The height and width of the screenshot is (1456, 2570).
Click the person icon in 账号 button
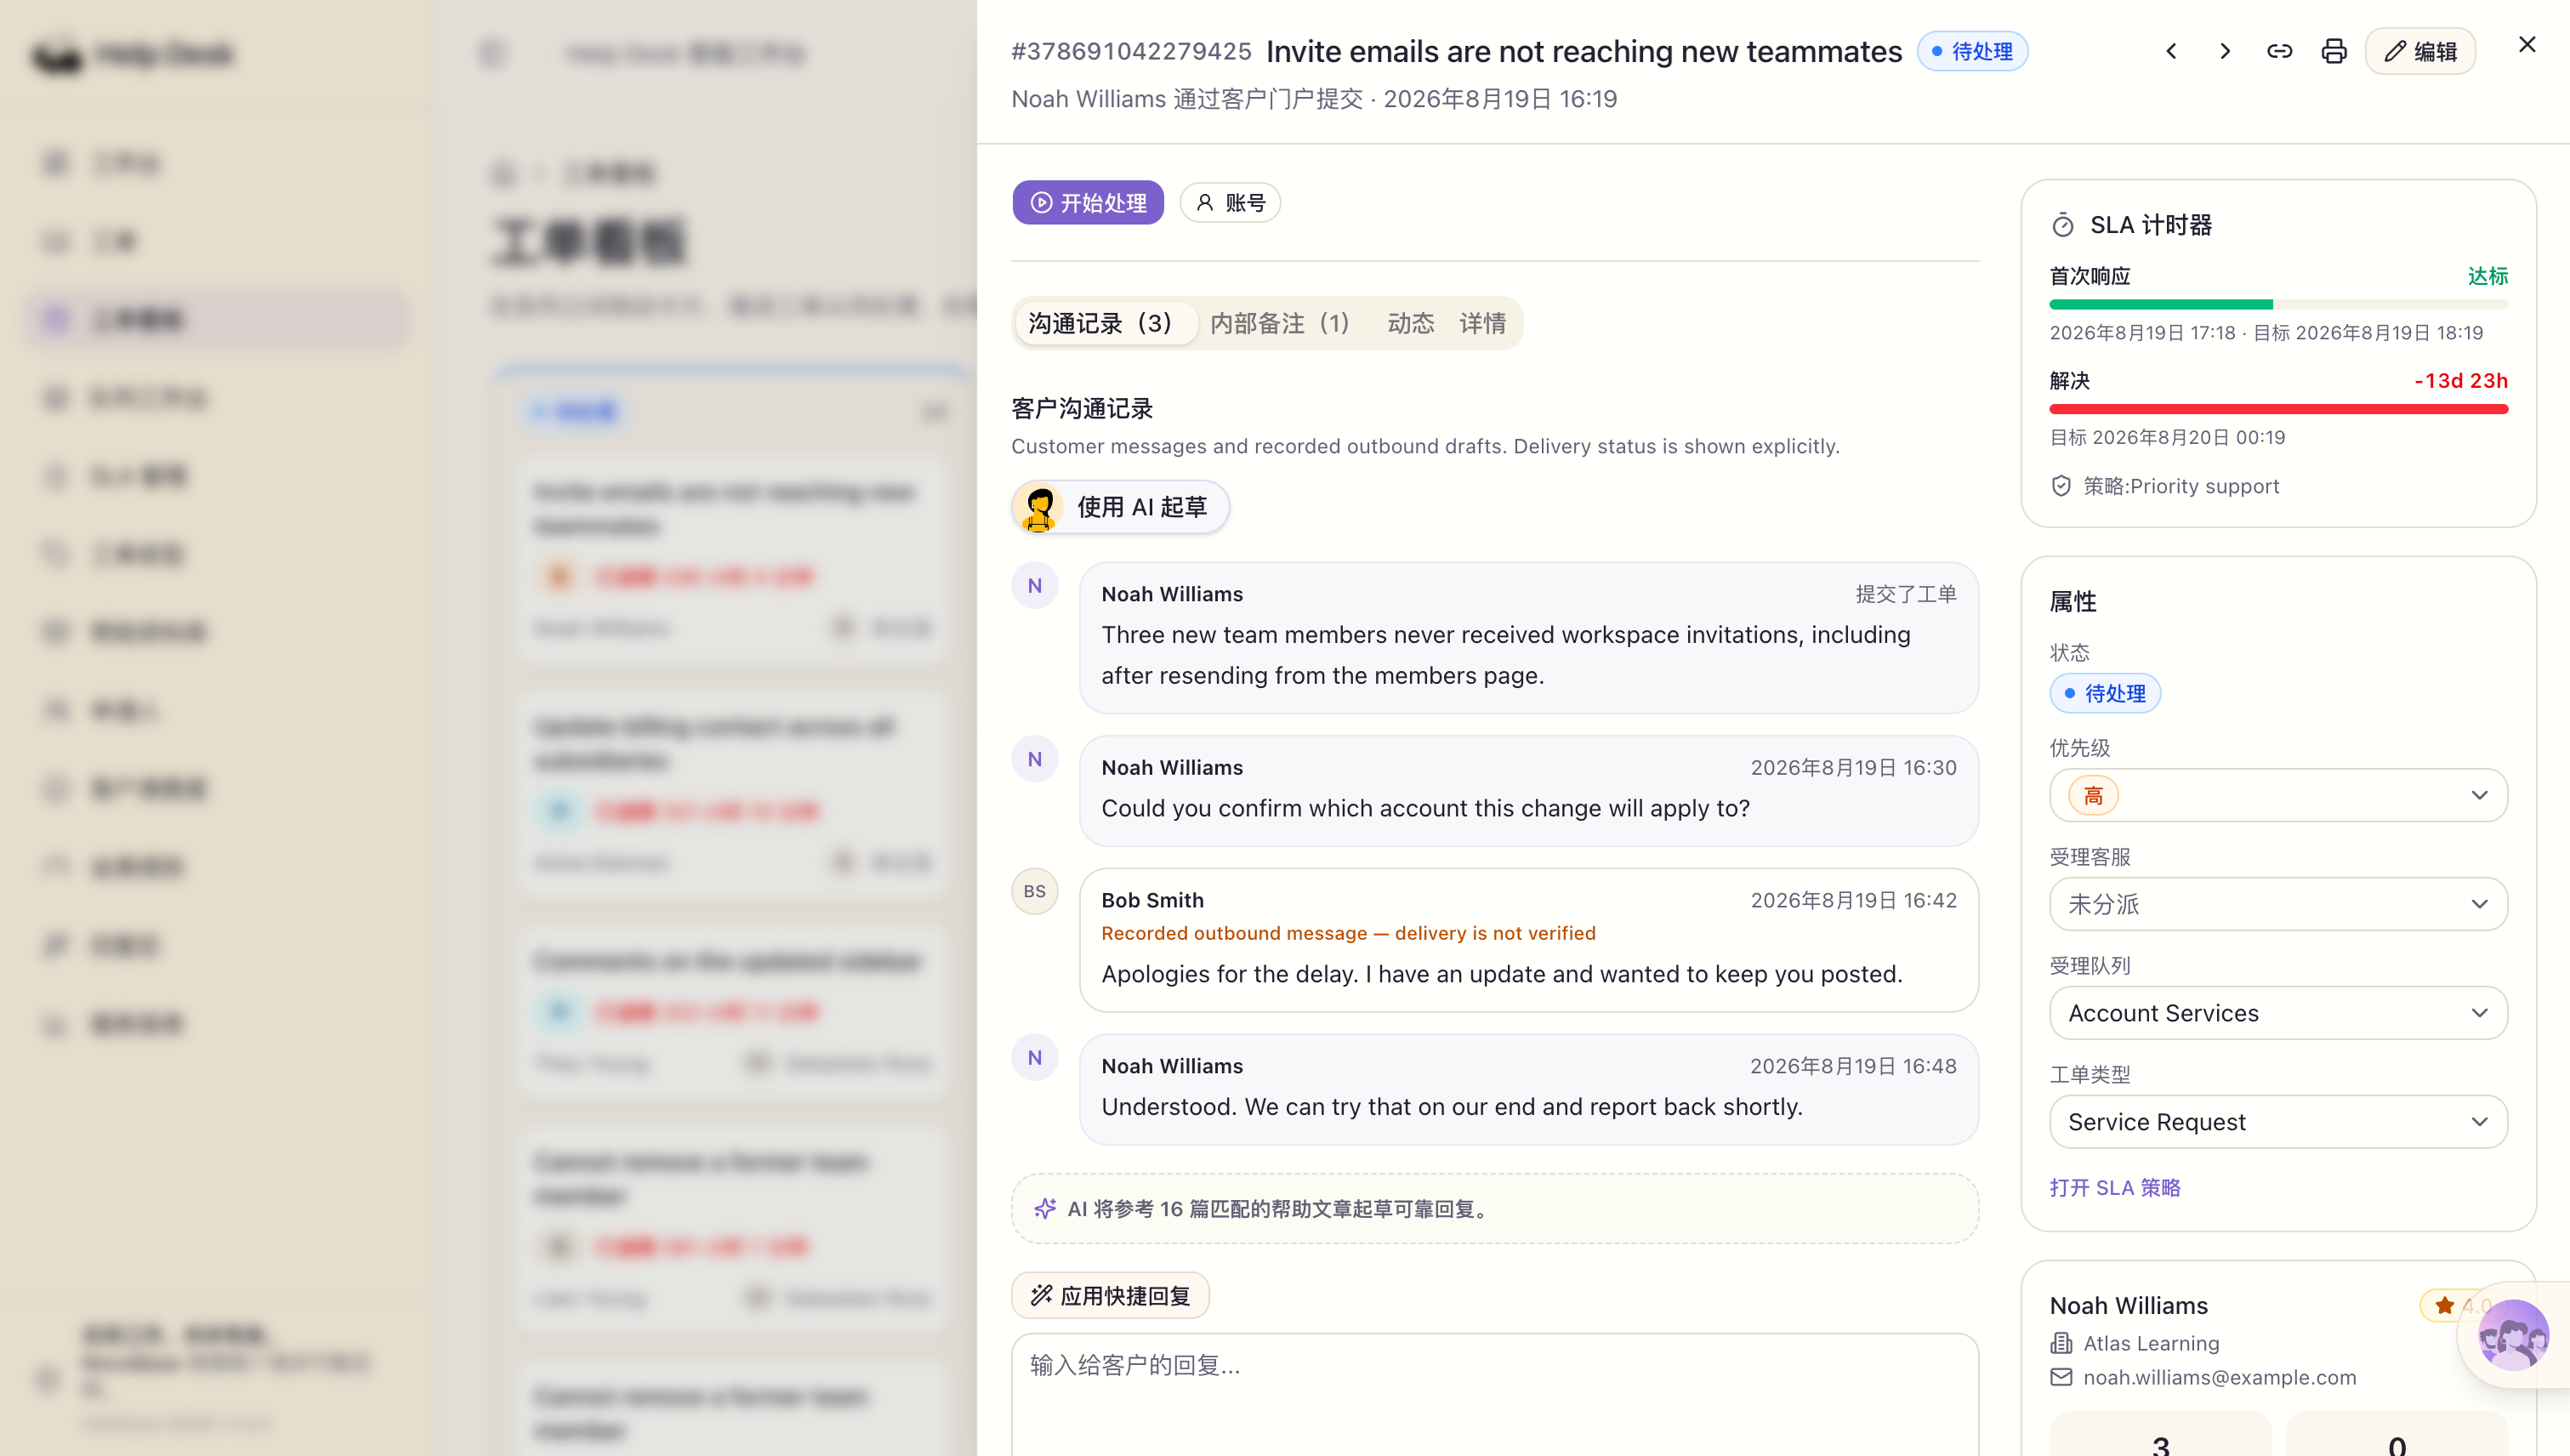coord(1205,203)
